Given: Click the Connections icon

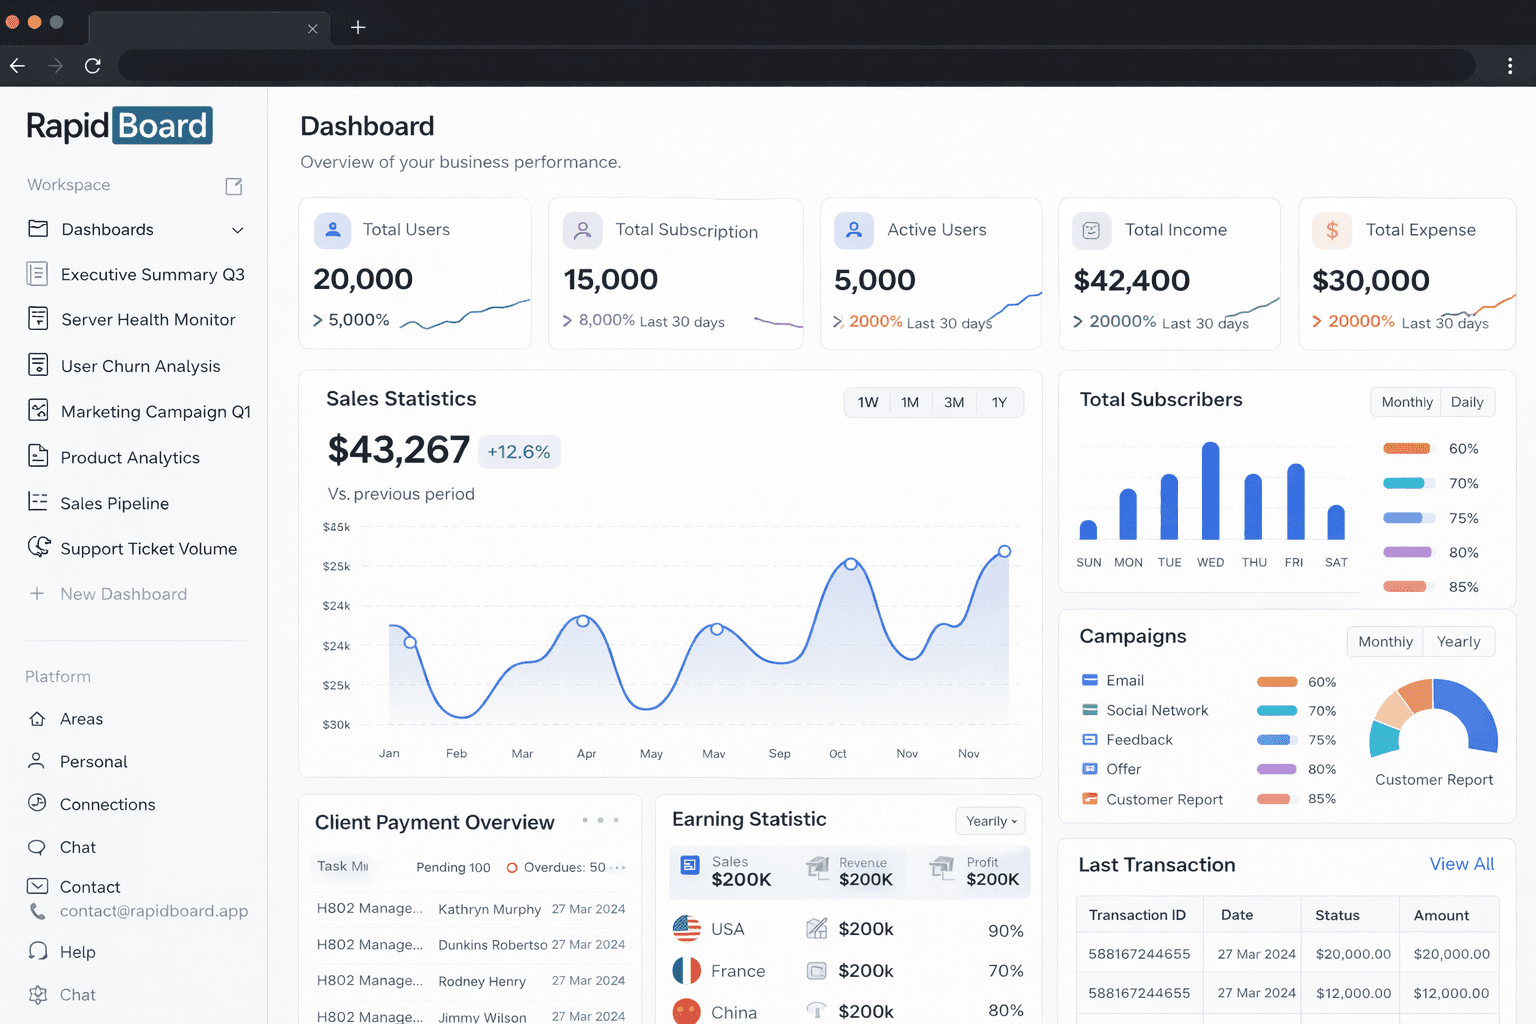Looking at the screenshot, I should coord(37,803).
